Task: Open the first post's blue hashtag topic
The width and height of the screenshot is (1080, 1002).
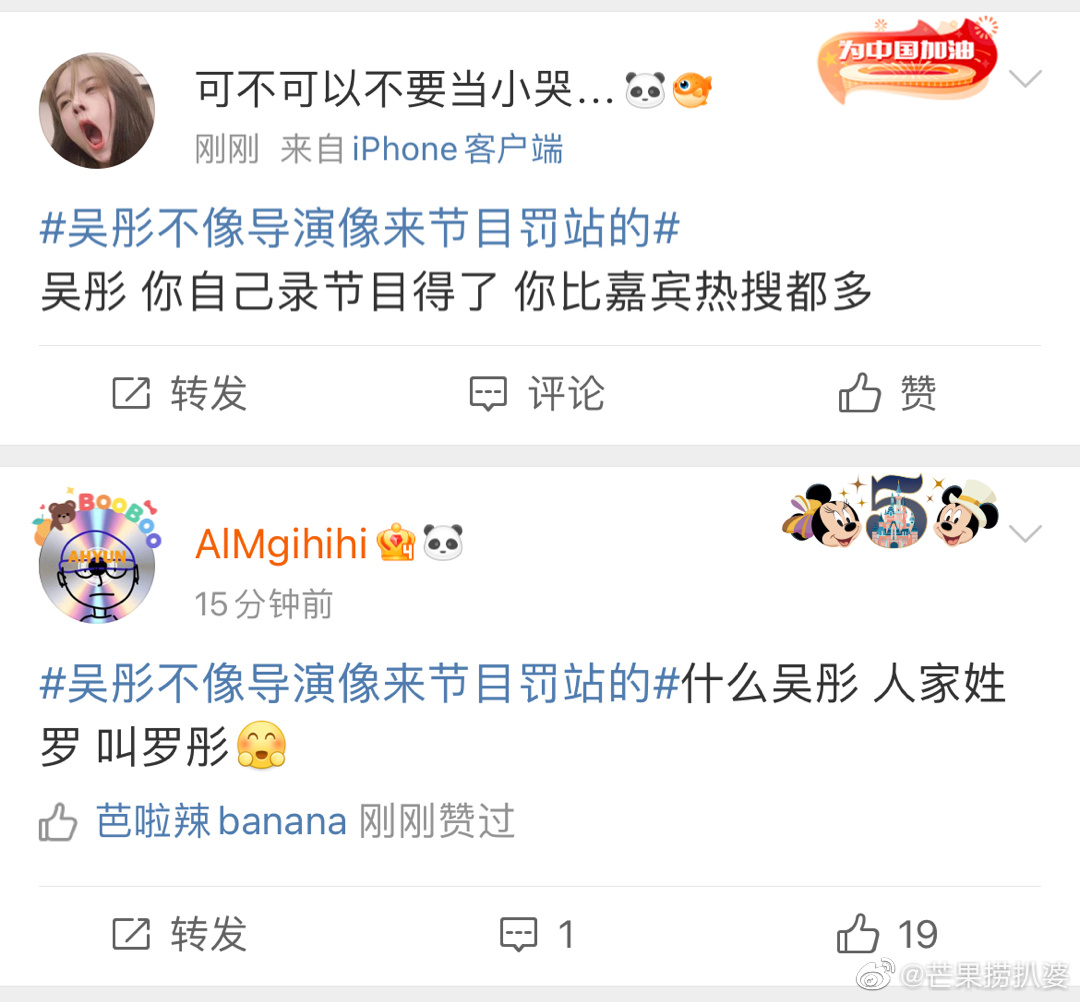Action: [x=360, y=228]
